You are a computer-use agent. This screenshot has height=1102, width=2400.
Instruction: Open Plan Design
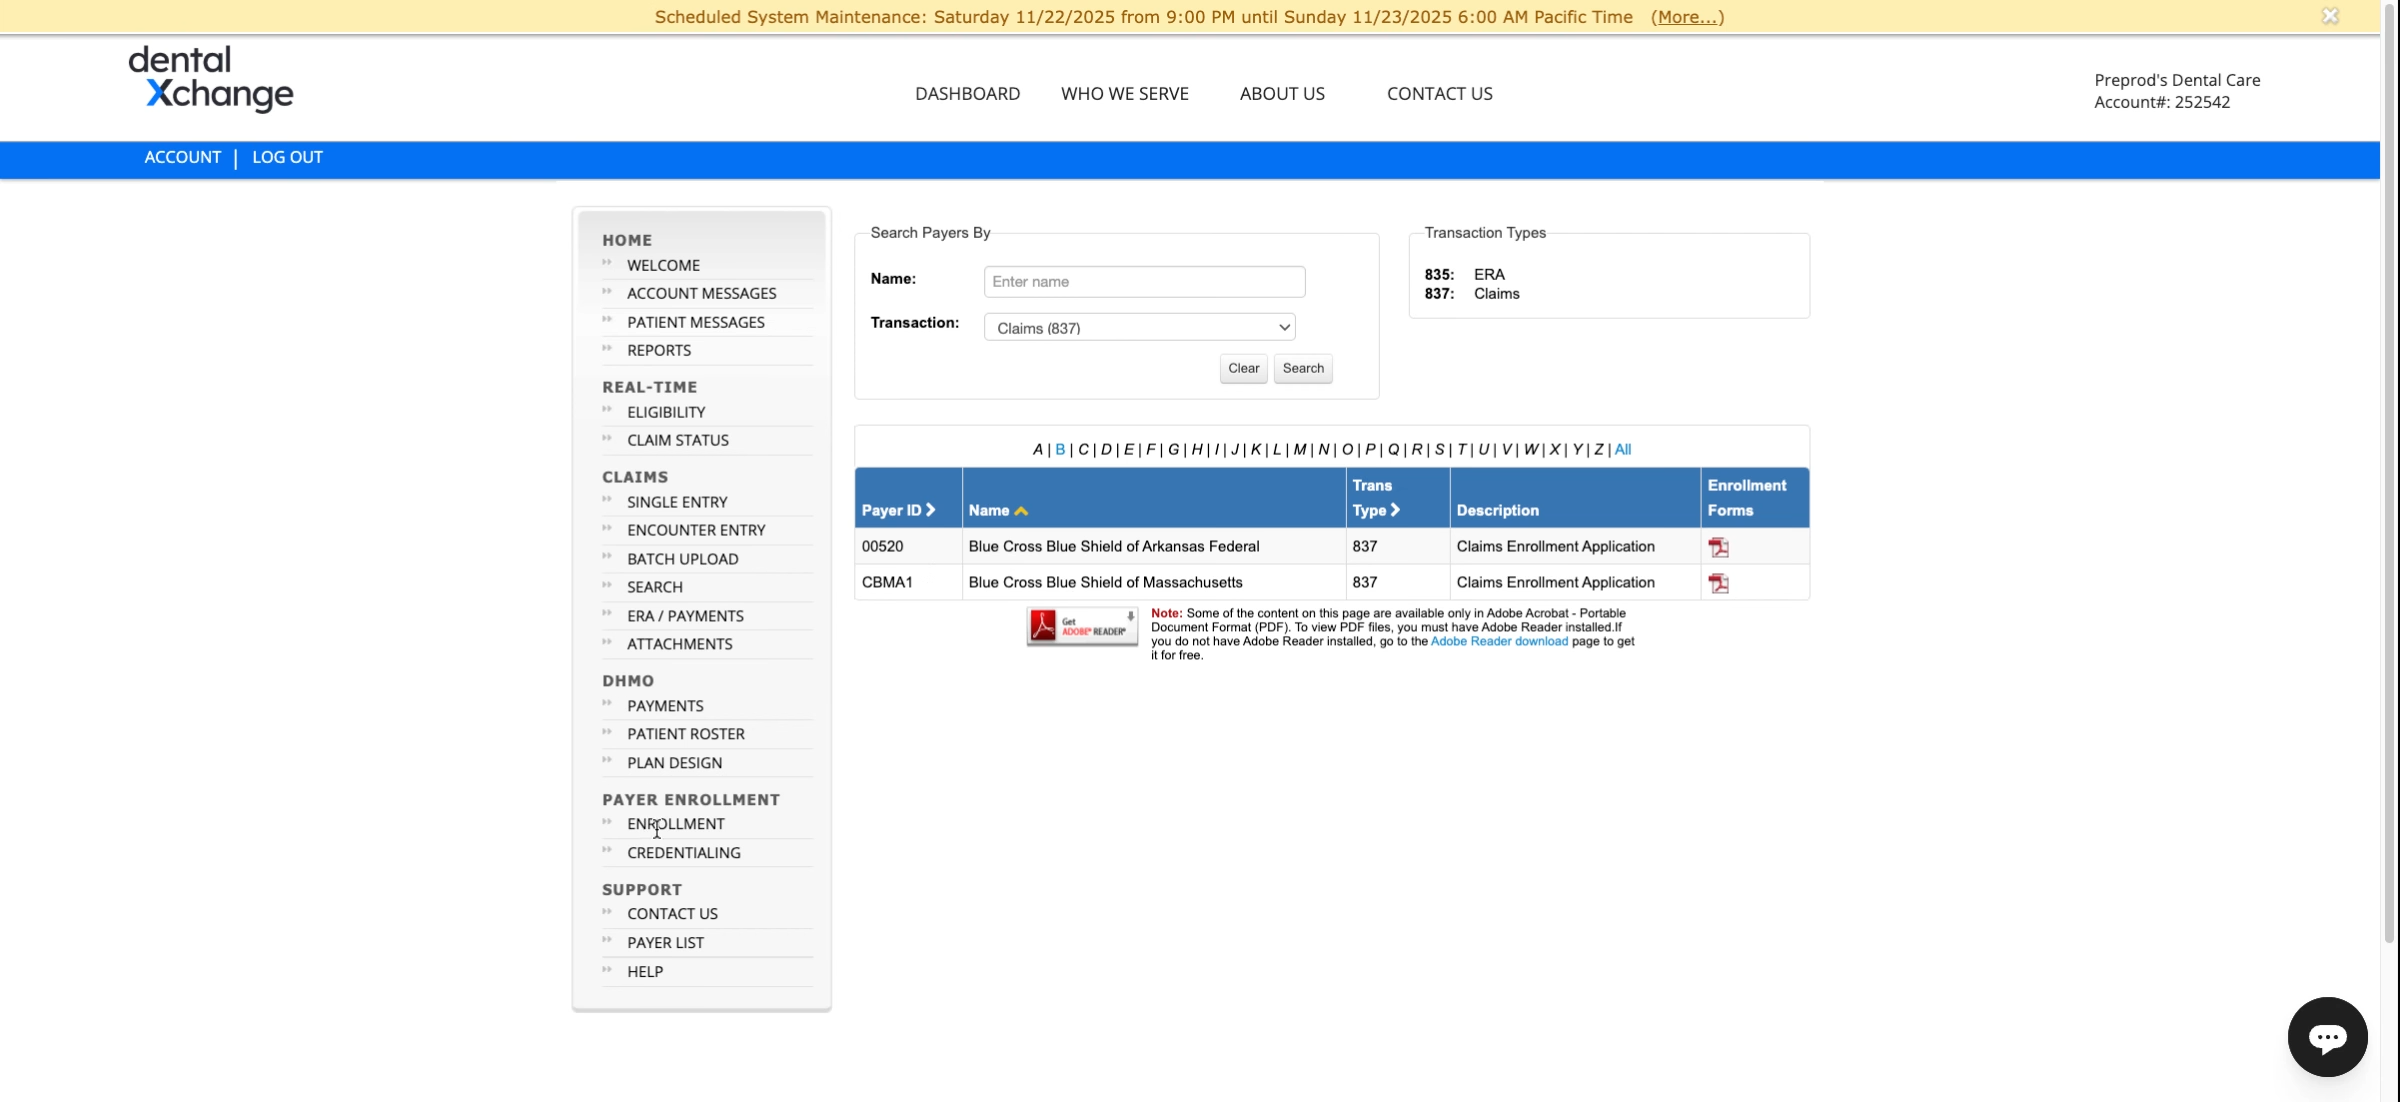click(674, 763)
